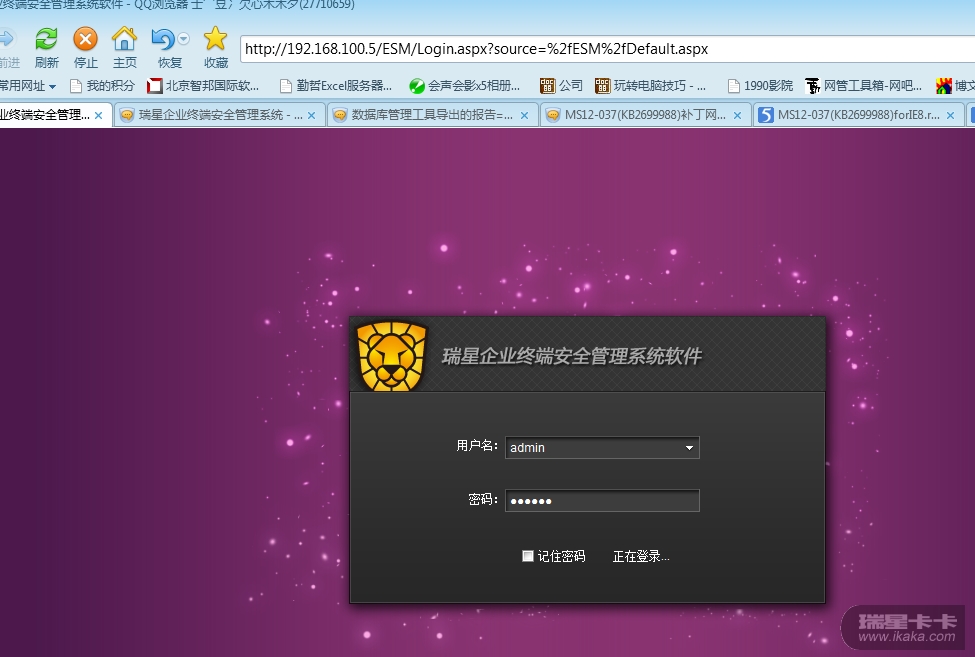Close the 瑞星企业终端安全管理系统 tab
975x657 pixels.
[312, 115]
